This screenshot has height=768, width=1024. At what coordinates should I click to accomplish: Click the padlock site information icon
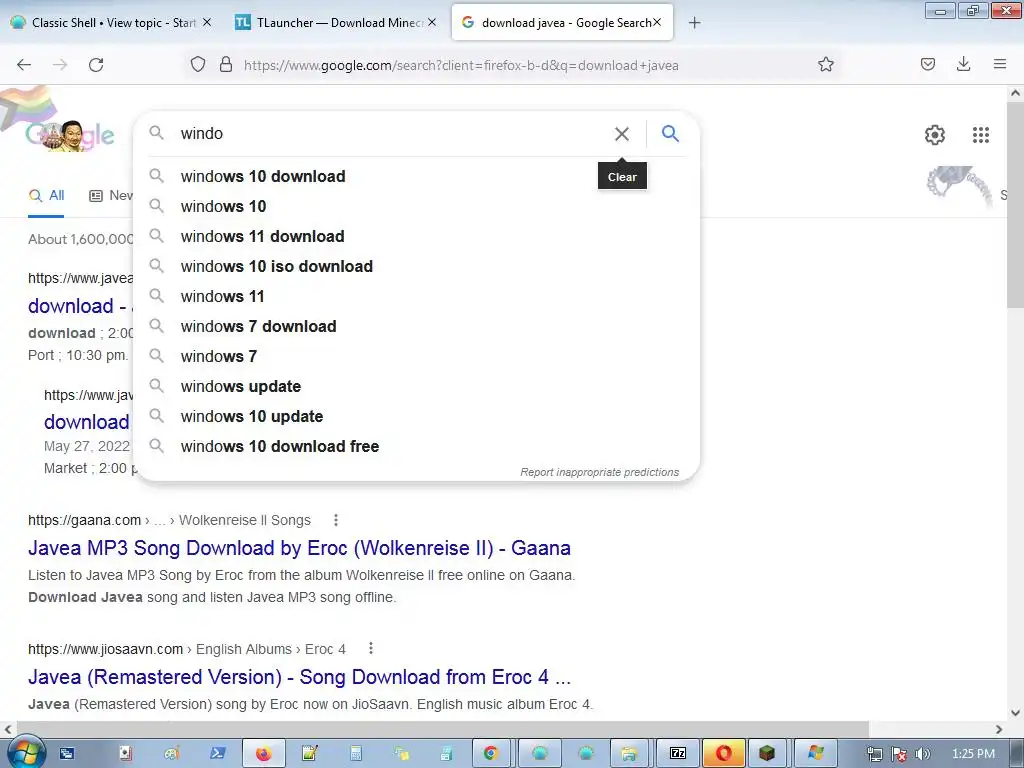(226, 64)
